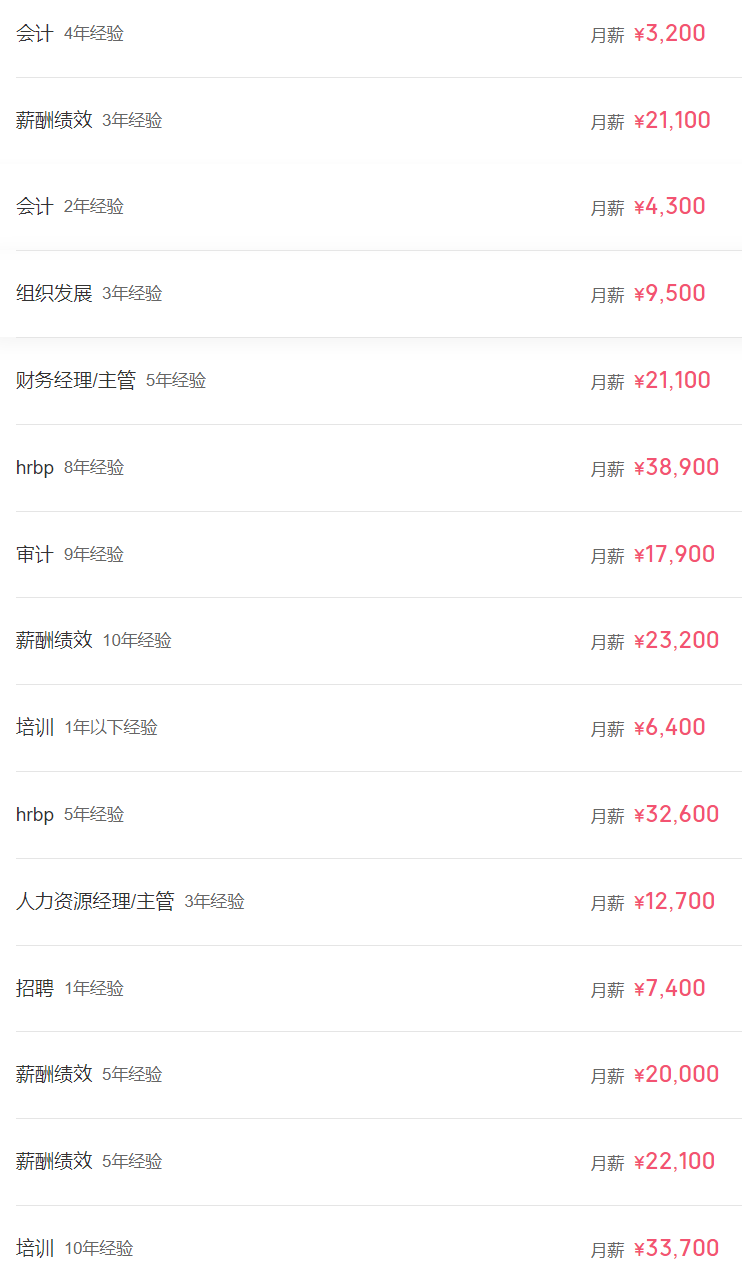Select the 会计 2年经验 listing
The image size is (742, 1278).
[x=35, y=207]
